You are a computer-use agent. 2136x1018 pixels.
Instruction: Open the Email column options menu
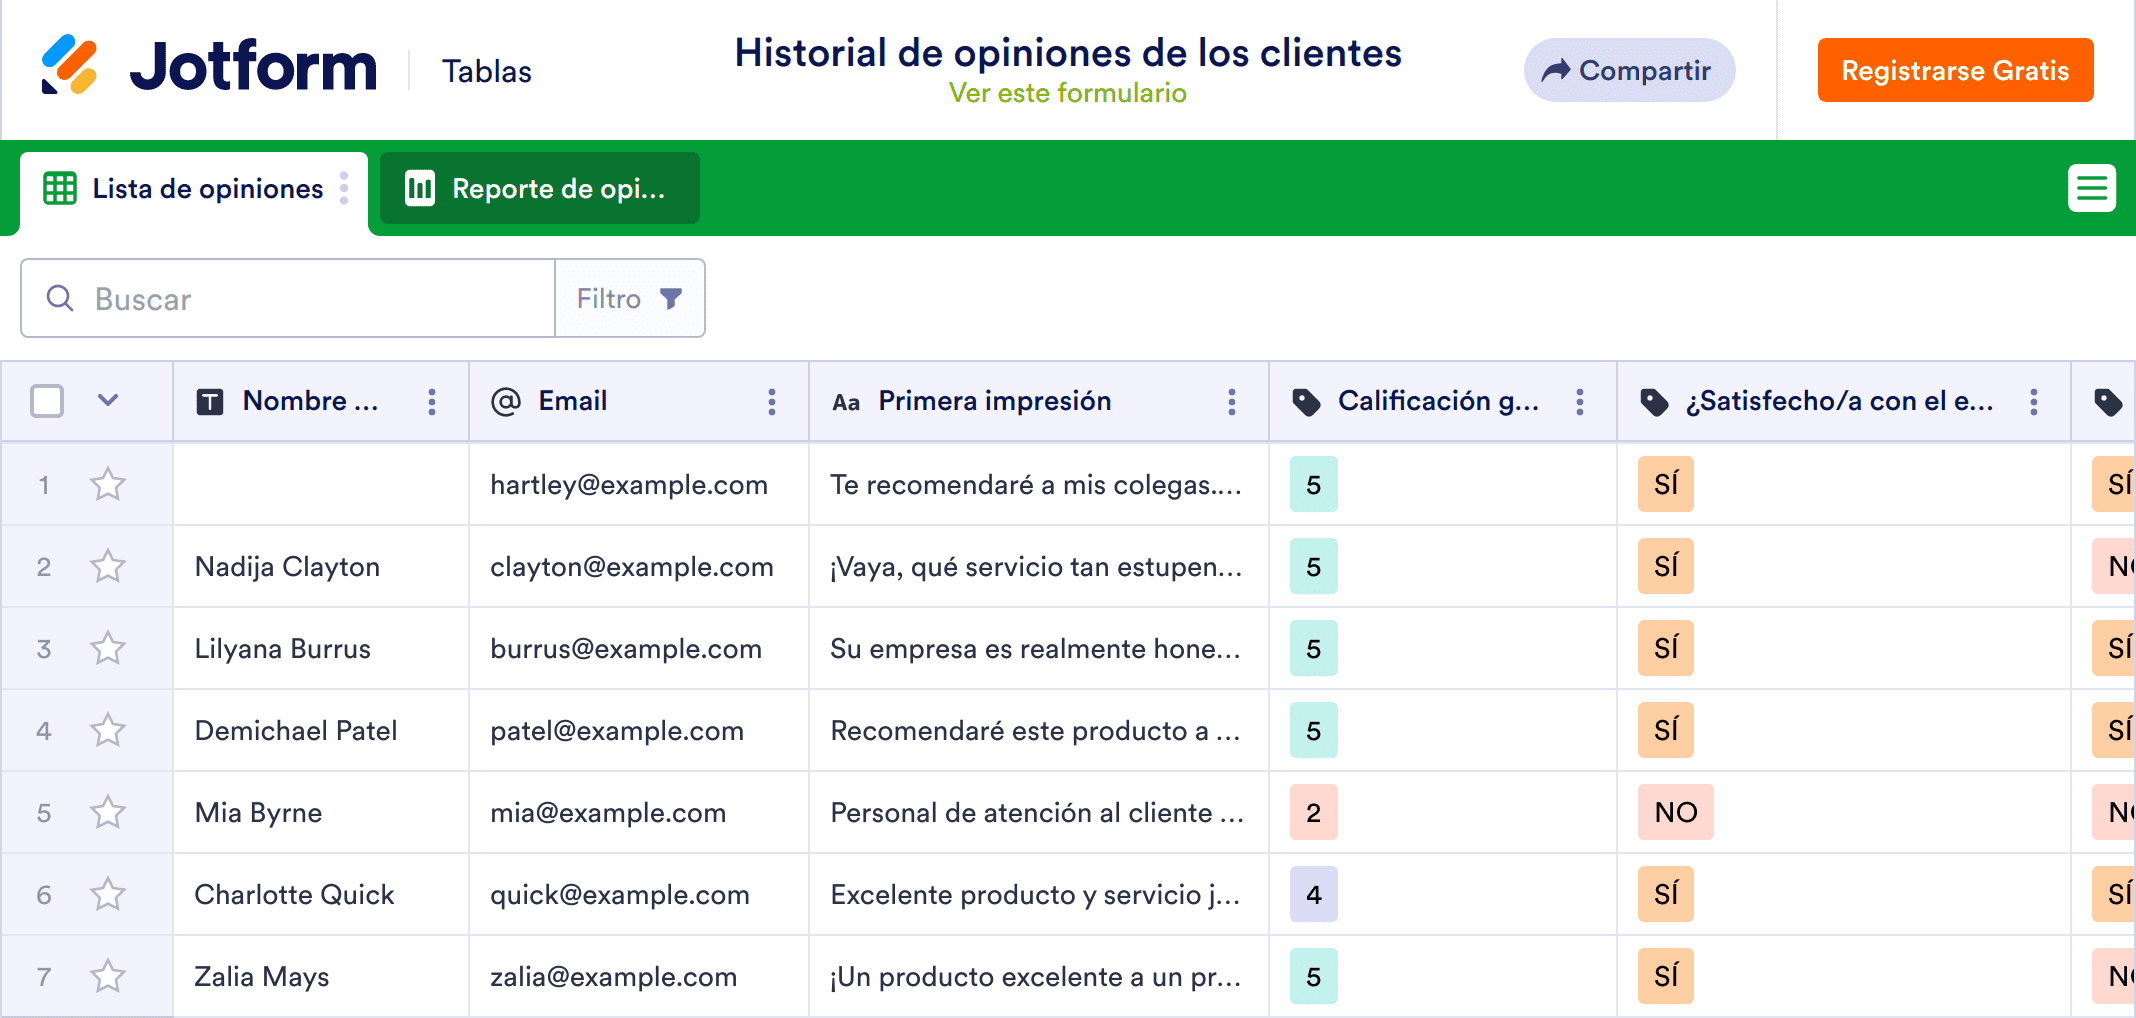pos(771,401)
